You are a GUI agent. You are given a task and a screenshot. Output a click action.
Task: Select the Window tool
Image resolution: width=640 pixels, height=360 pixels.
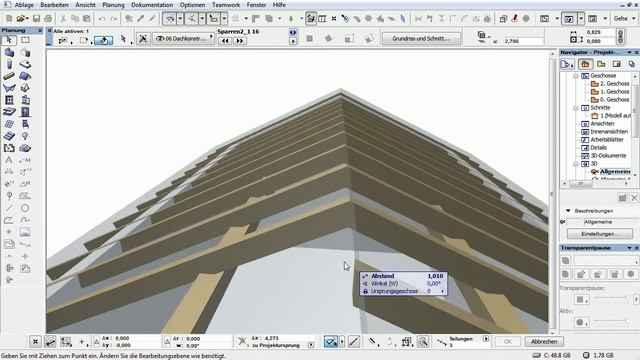click(x=9, y=100)
